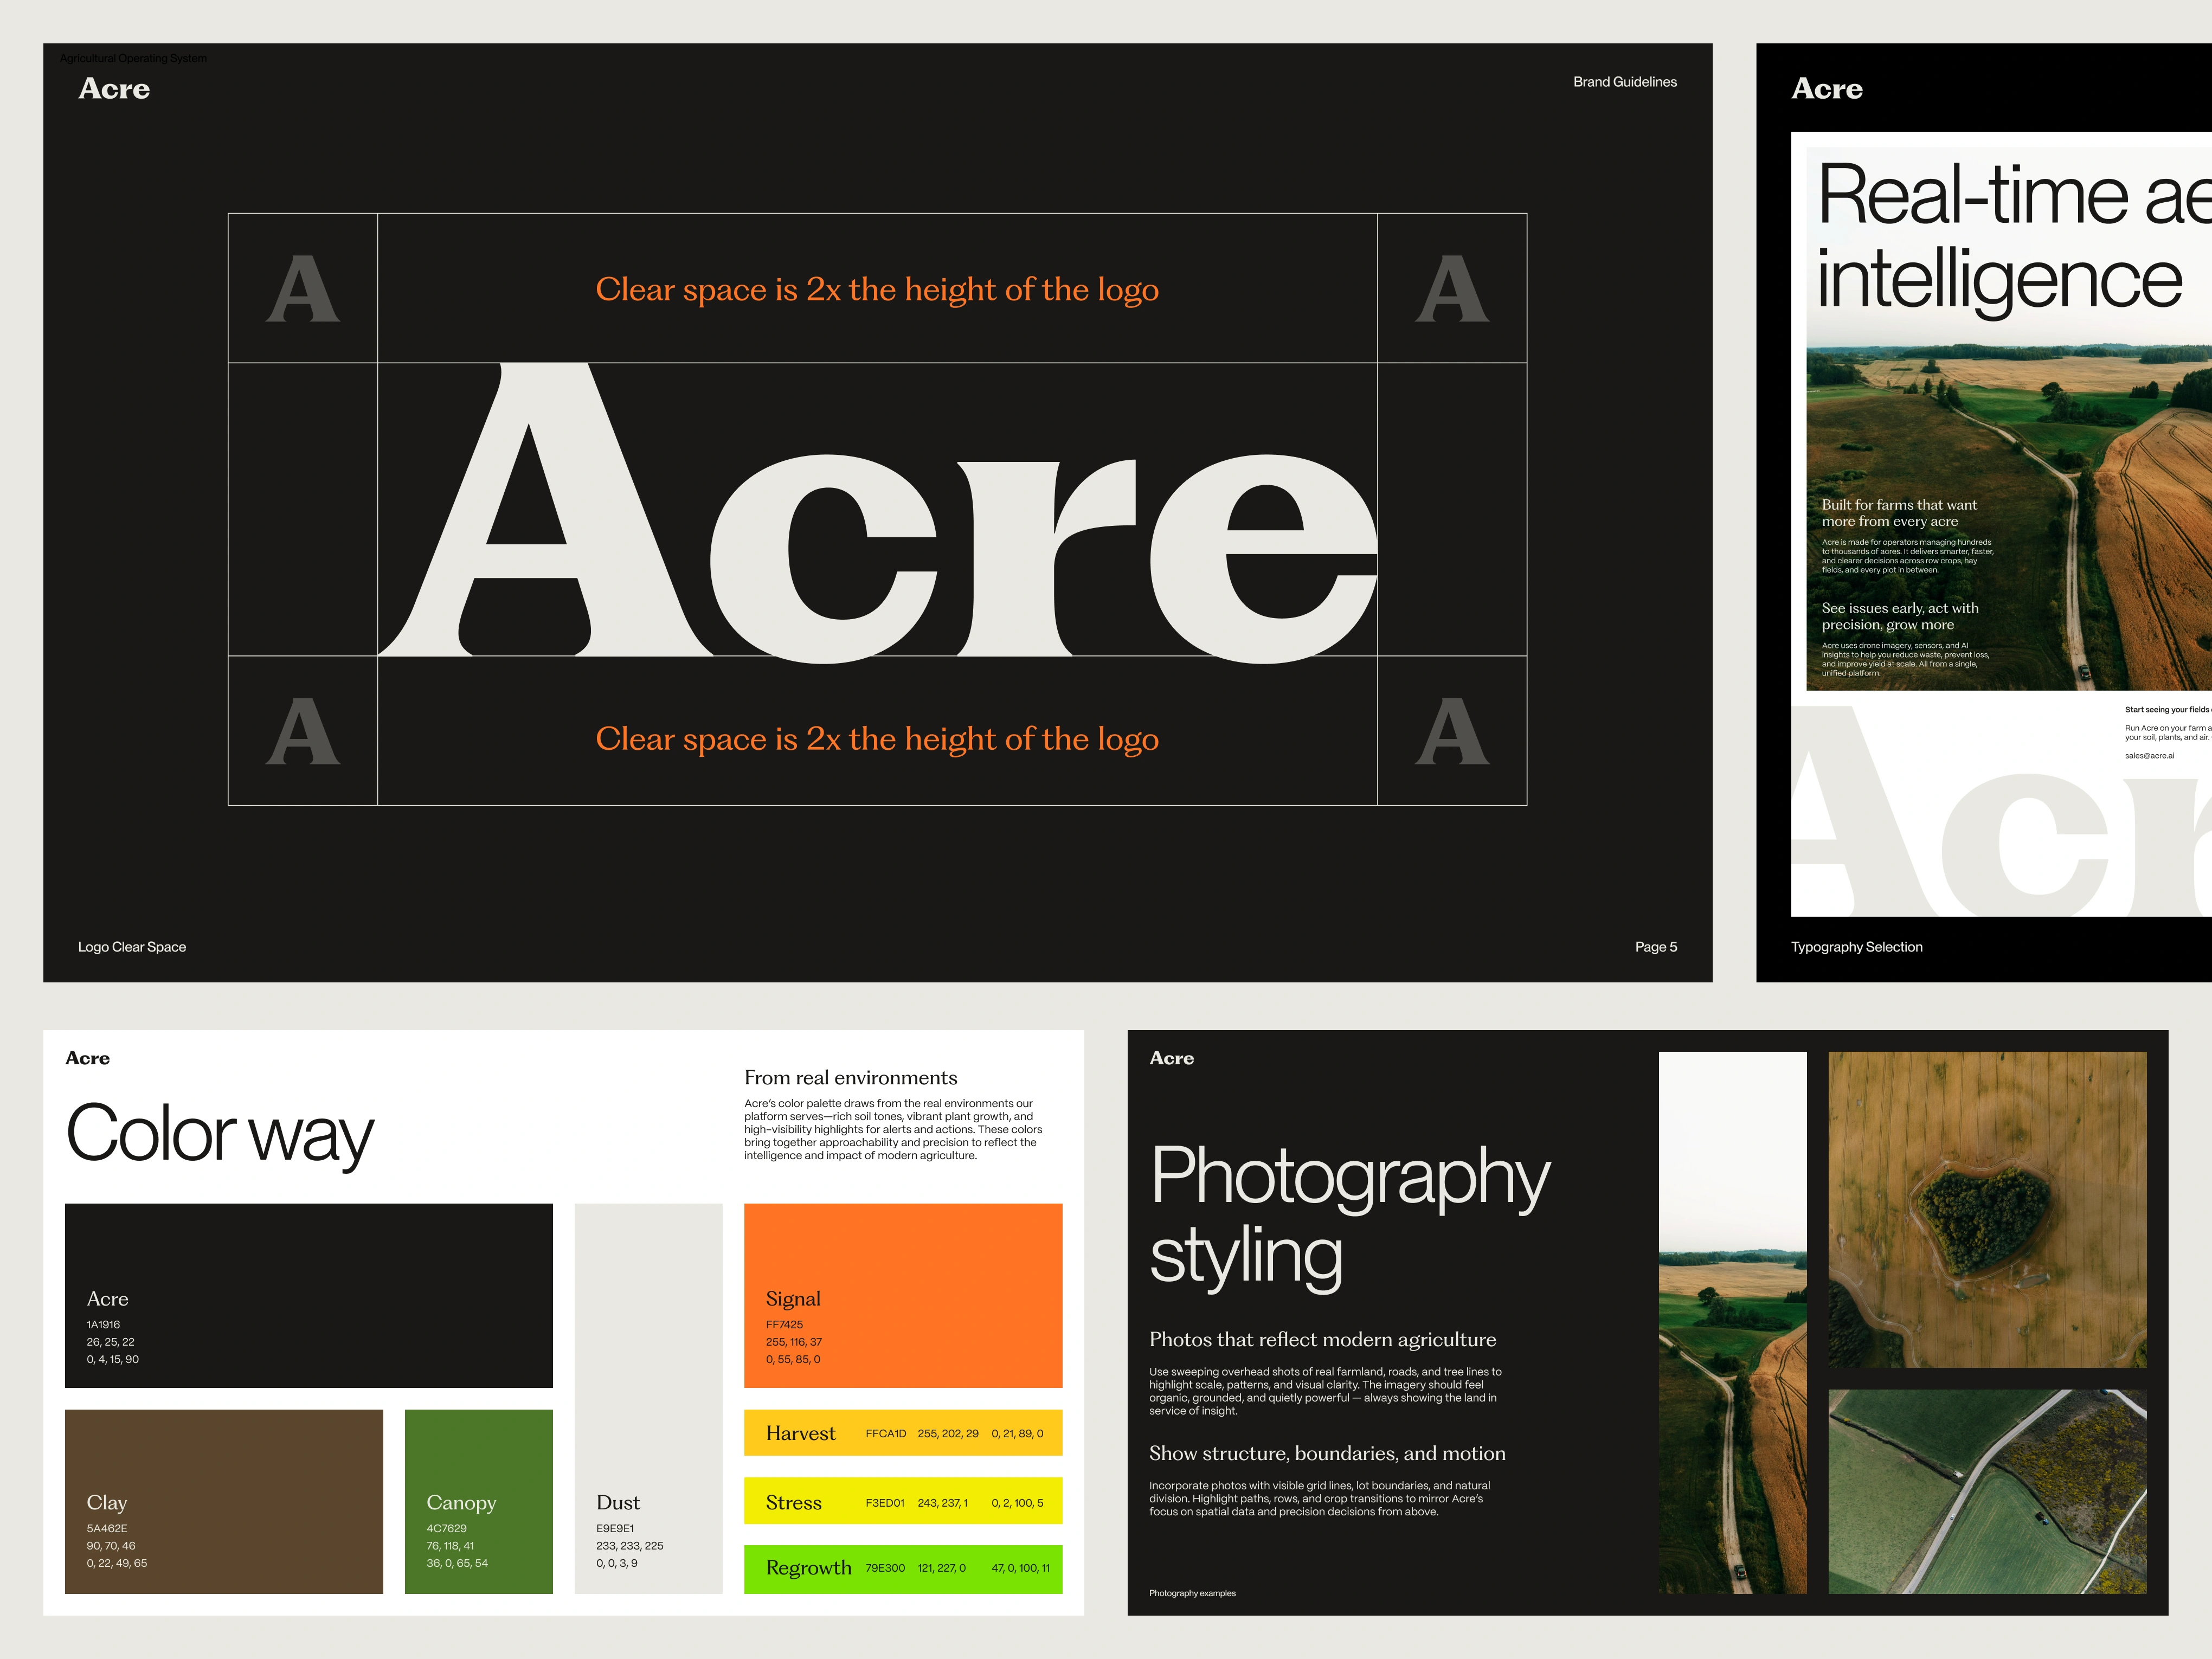Select the orange Signal color swatch
2212x1659 pixels.
point(902,1295)
